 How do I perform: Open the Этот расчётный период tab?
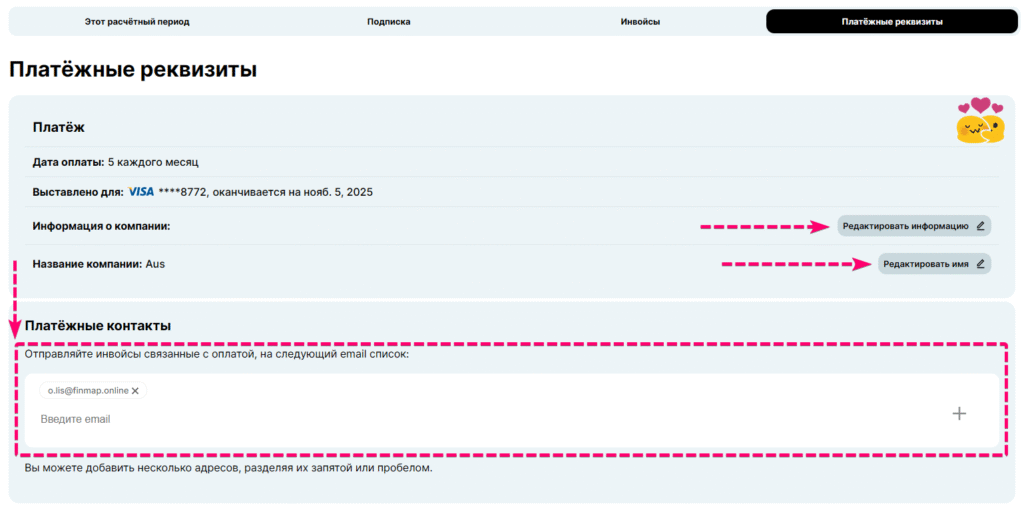[x=137, y=21]
